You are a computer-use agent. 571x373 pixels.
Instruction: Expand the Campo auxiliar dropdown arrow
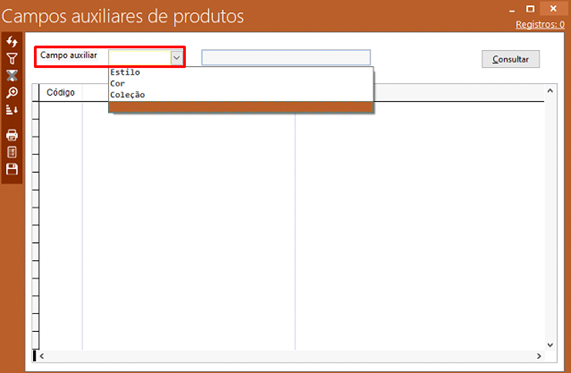coord(177,58)
